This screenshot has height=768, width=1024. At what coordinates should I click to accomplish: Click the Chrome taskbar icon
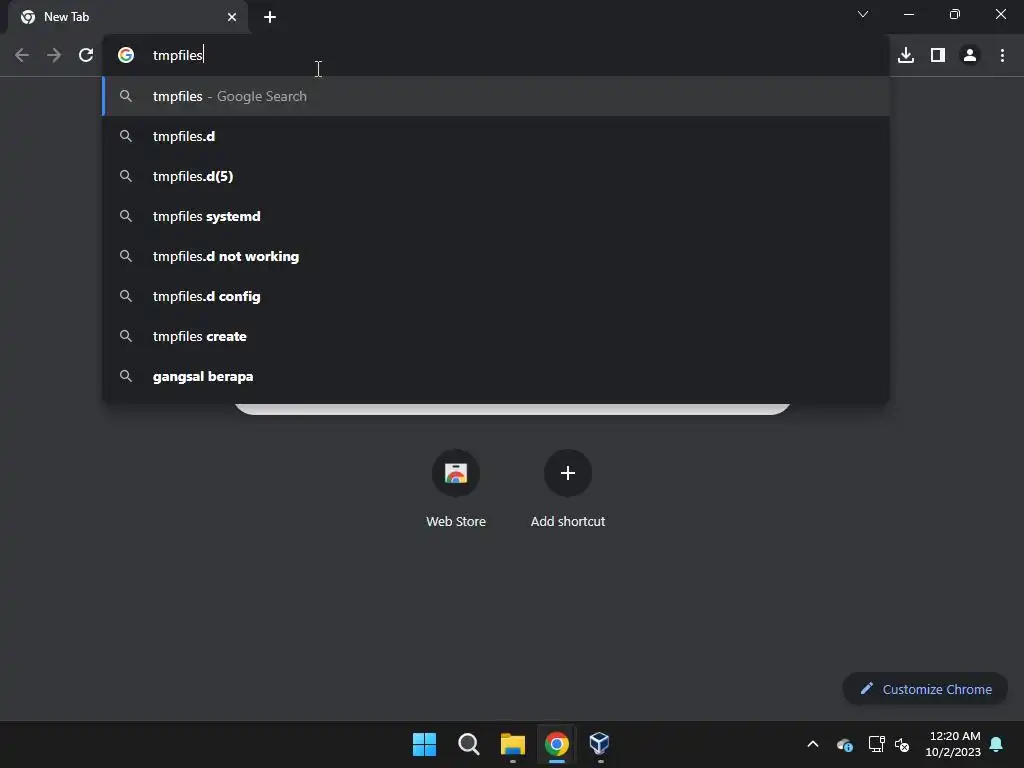pos(556,744)
